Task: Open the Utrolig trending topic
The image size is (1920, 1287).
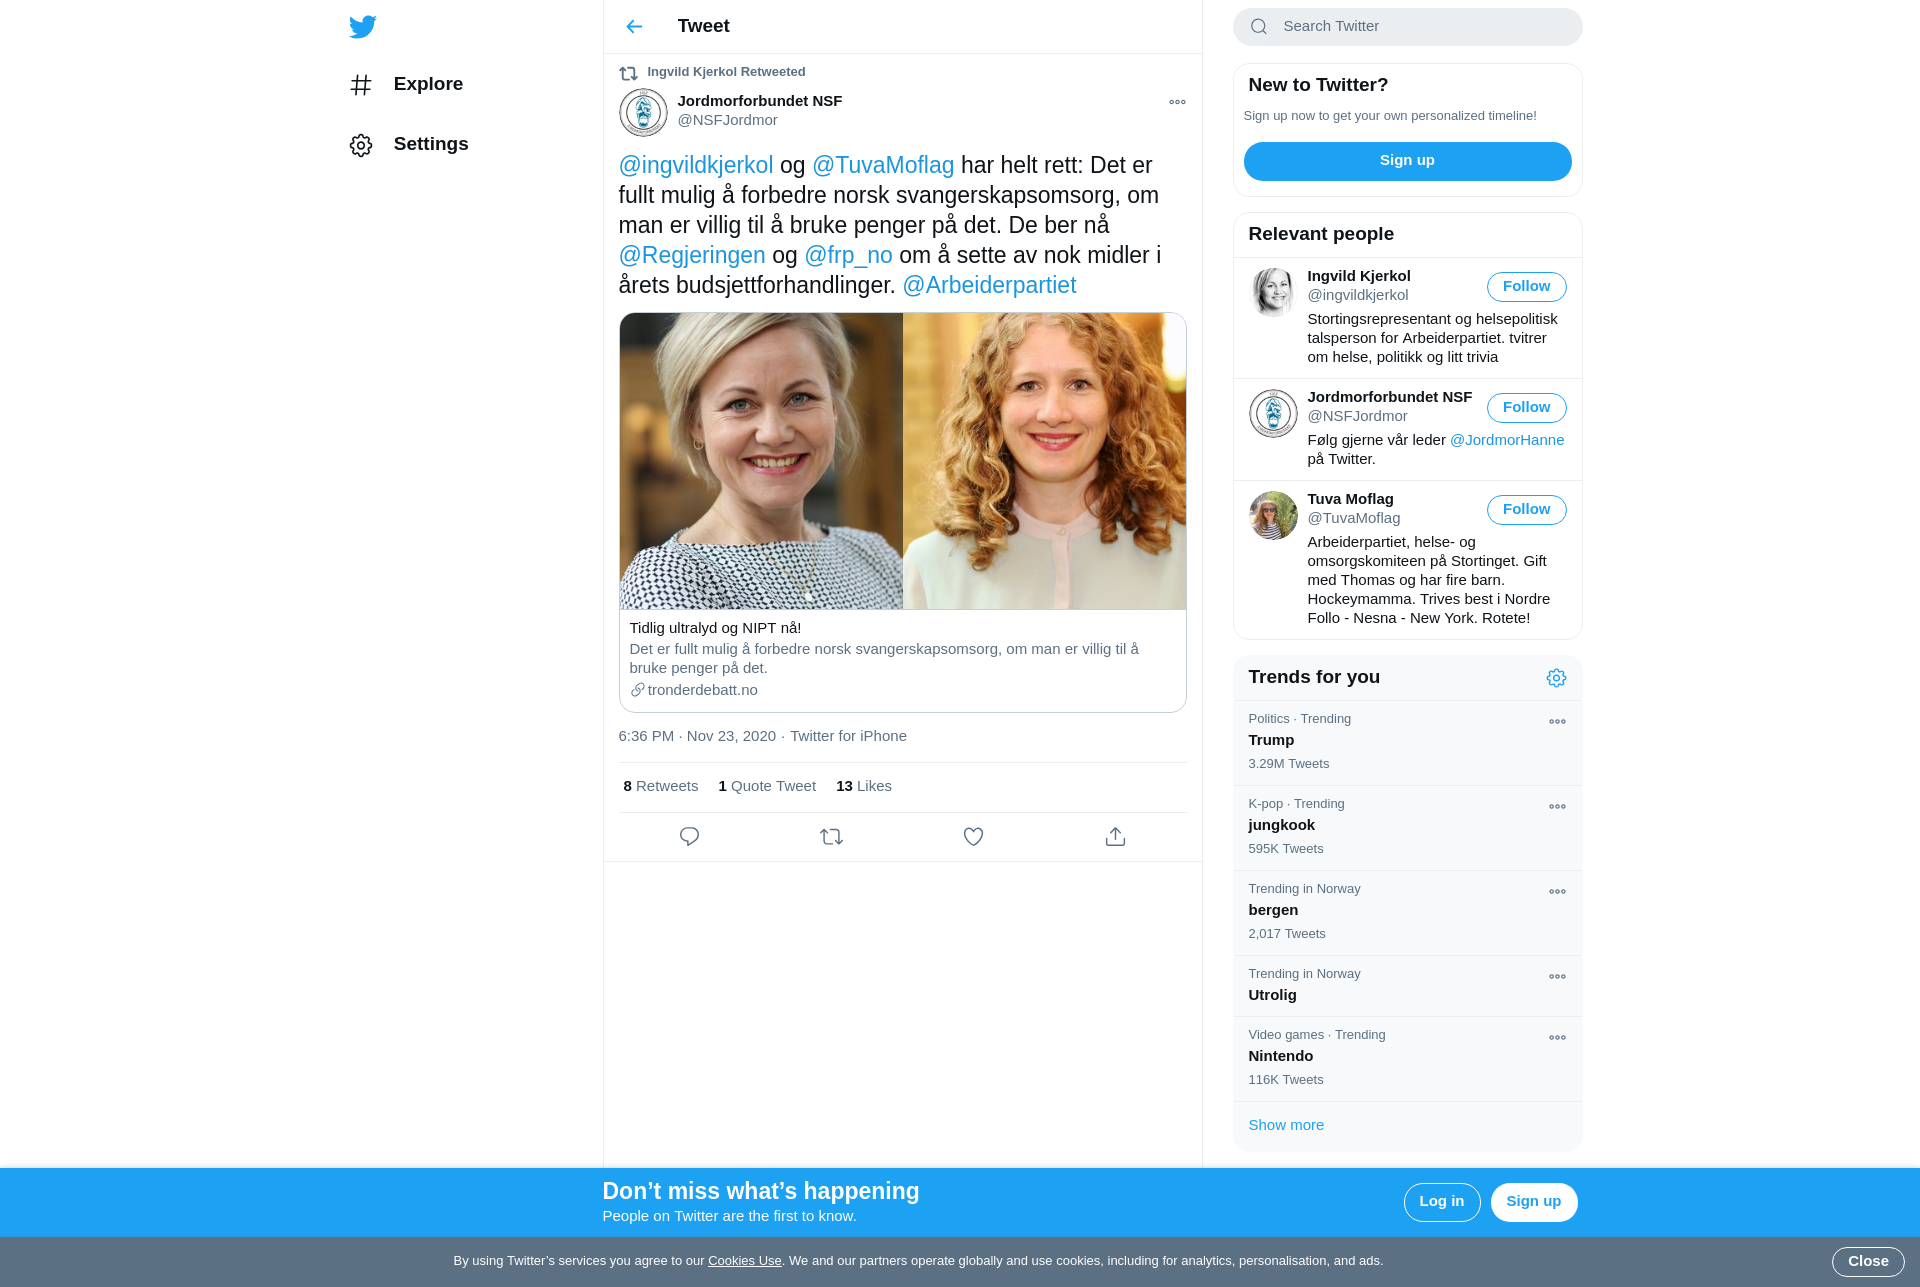Action: click(x=1407, y=986)
